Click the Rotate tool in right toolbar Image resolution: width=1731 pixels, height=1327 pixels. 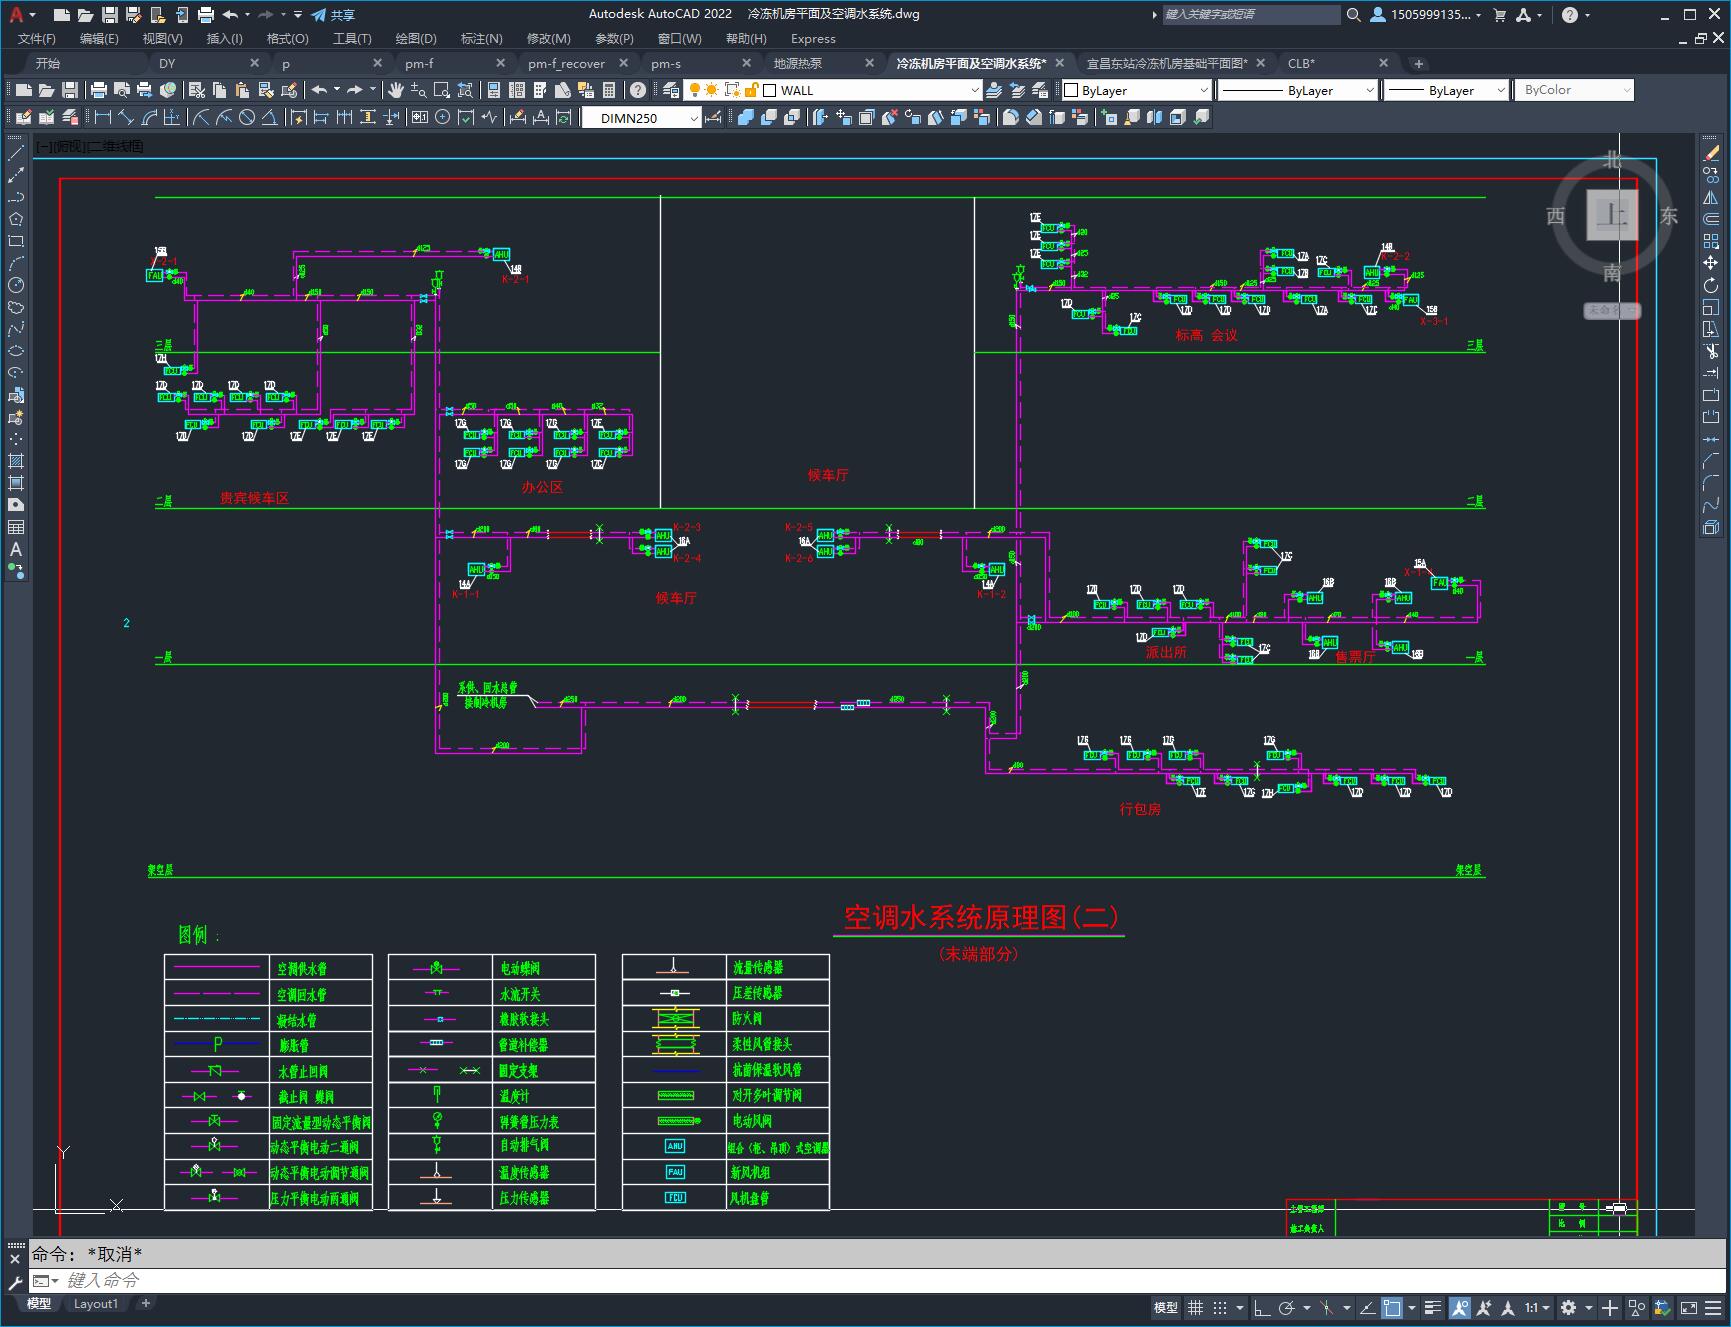[1711, 285]
